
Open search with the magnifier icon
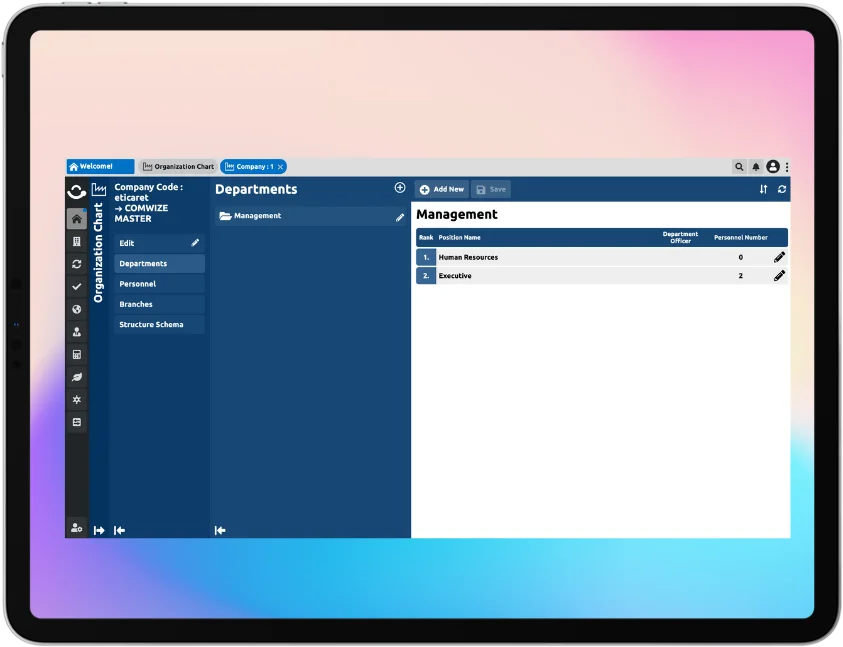click(x=738, y=167)
